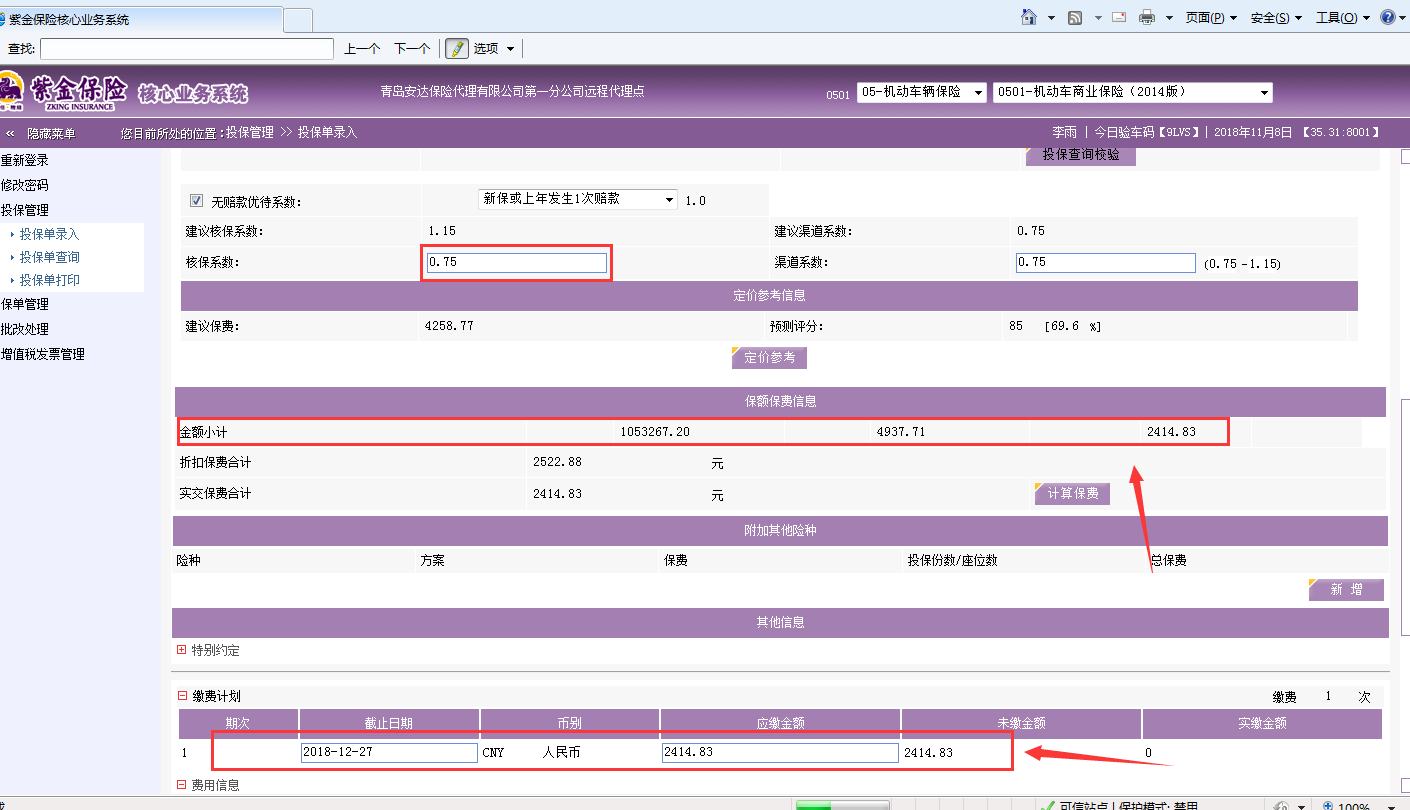Expand the 特别约定 section

coord(182,650)
